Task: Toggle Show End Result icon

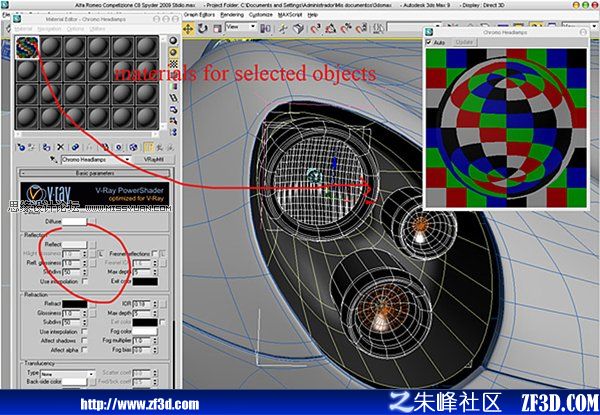Action: [148, 147]
